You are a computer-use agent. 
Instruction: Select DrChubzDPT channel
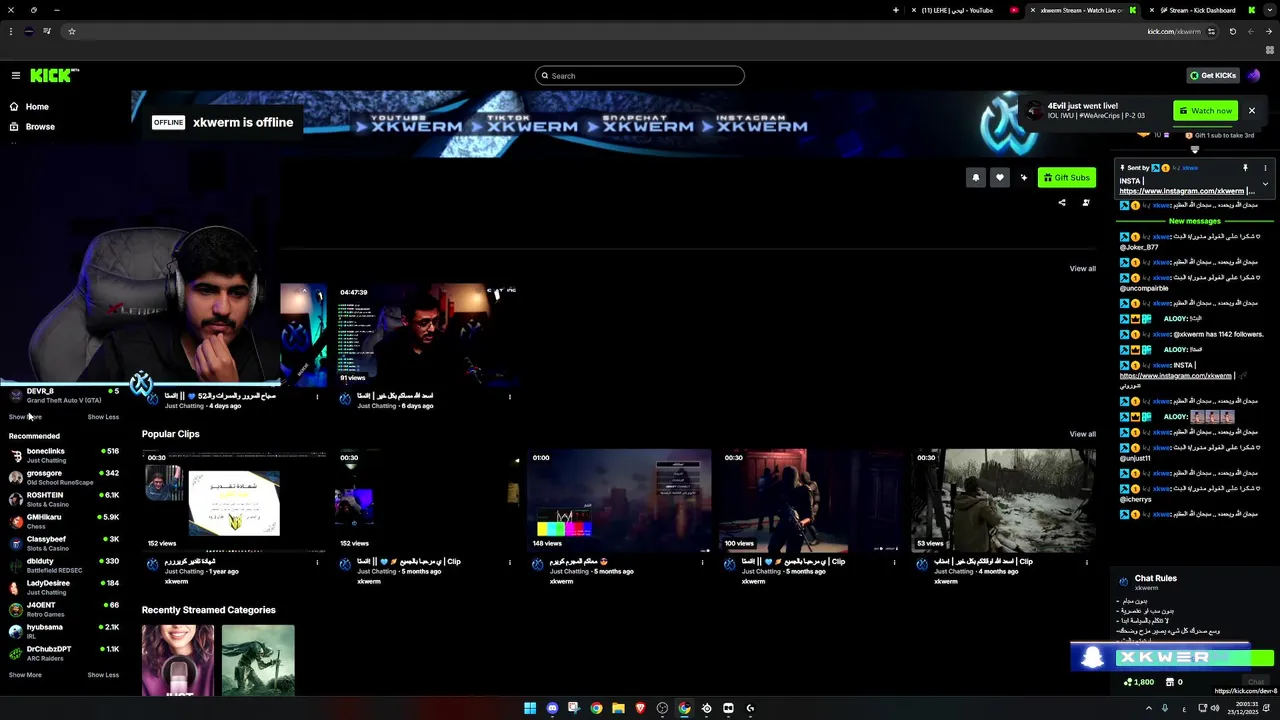(64, 653)
